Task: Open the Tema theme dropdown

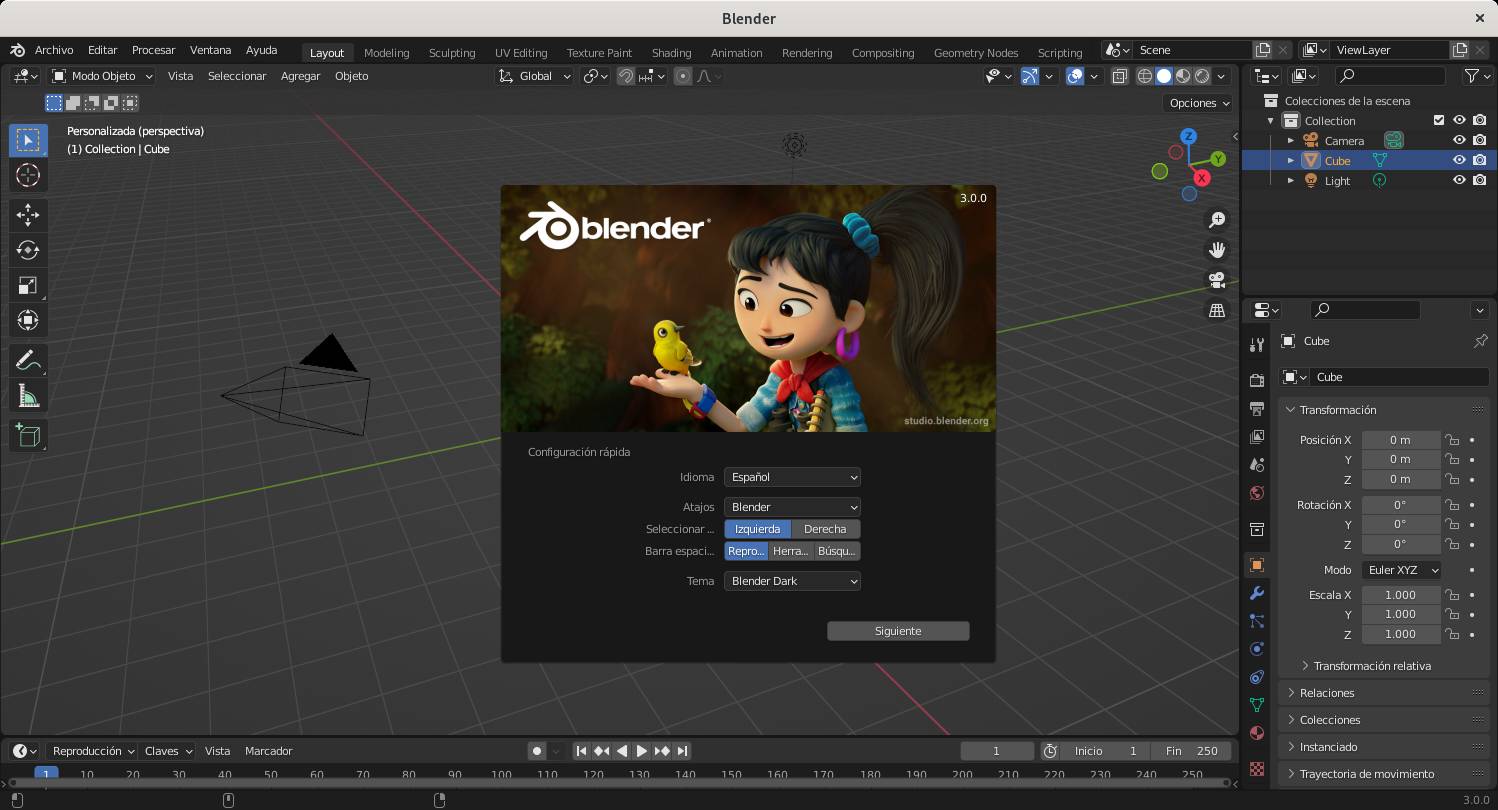Action: [792, 581]
